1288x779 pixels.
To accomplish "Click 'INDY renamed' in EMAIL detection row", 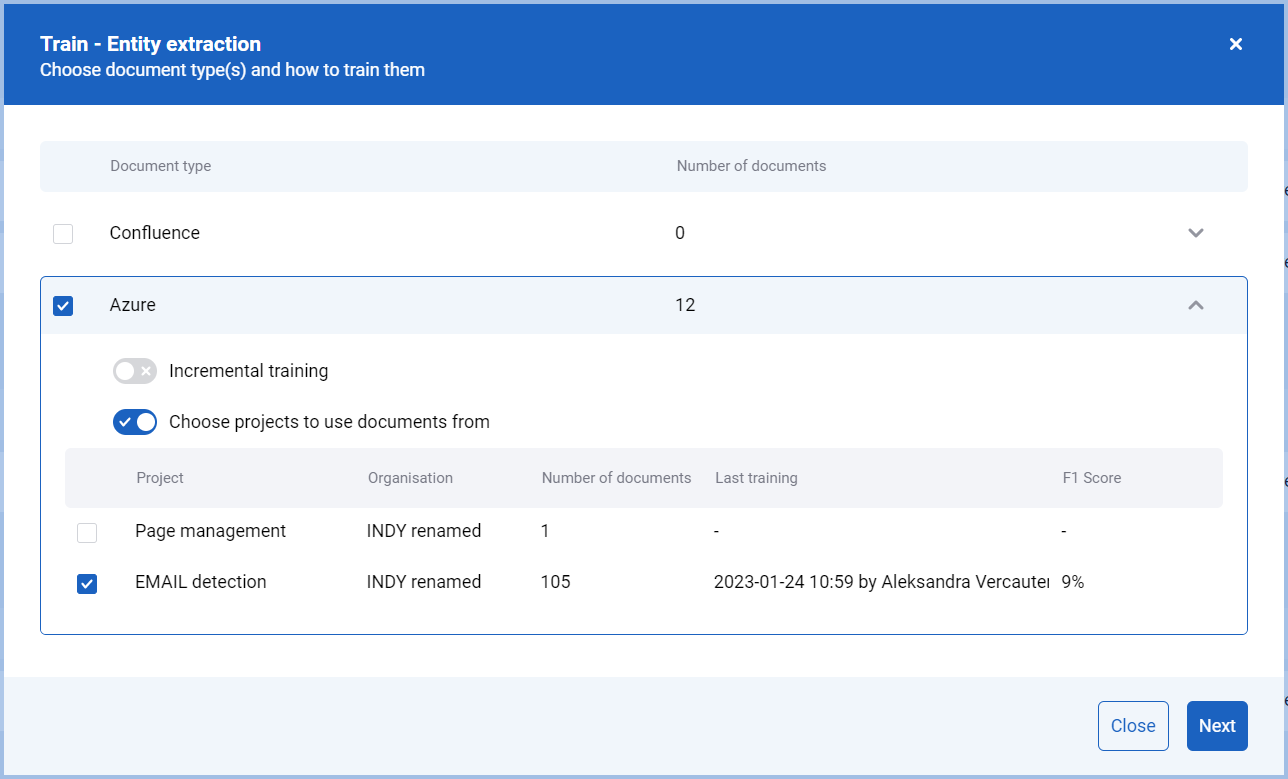I will [x=424, y=582].
